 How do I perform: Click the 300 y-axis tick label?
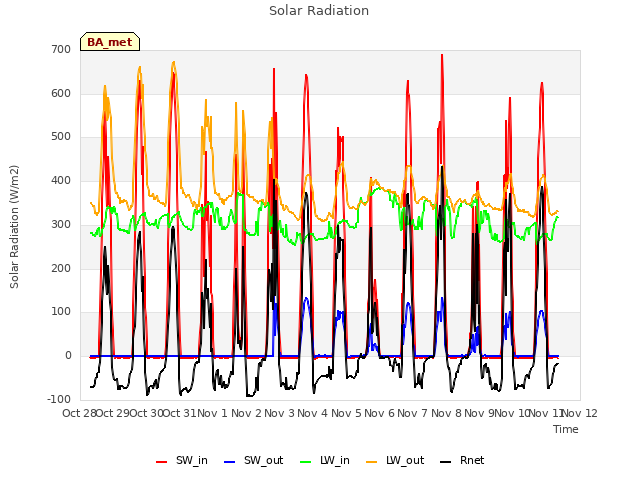click(x=61, y=224)
